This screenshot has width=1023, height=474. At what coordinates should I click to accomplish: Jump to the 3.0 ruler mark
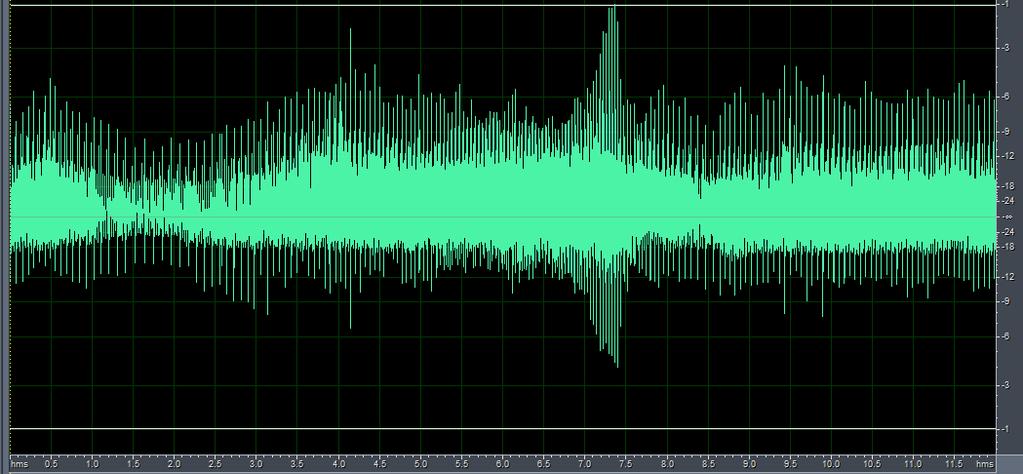point(256,464)
